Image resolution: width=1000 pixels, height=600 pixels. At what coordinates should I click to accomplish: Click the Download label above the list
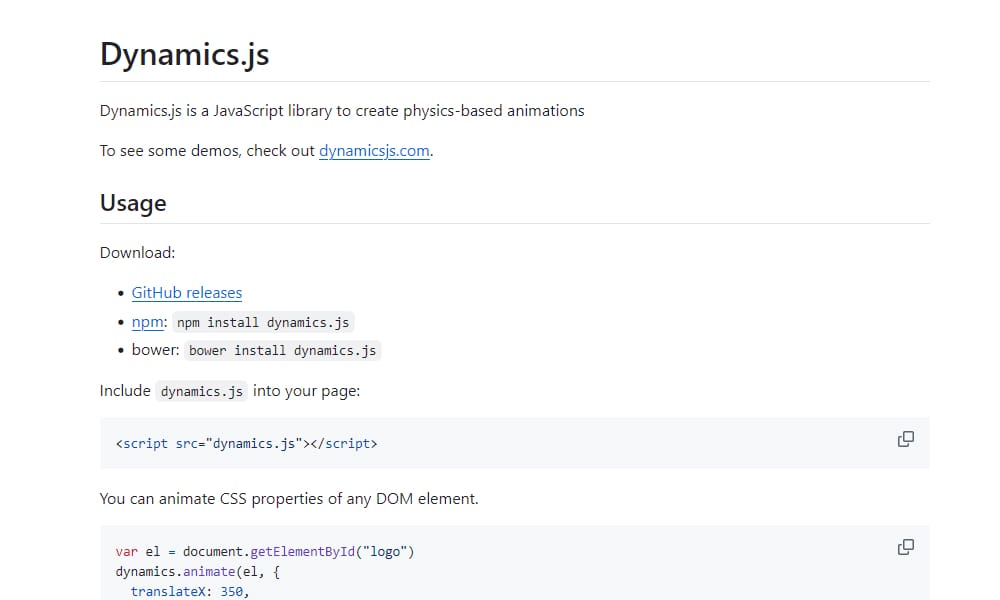click(x=137, y=252)
